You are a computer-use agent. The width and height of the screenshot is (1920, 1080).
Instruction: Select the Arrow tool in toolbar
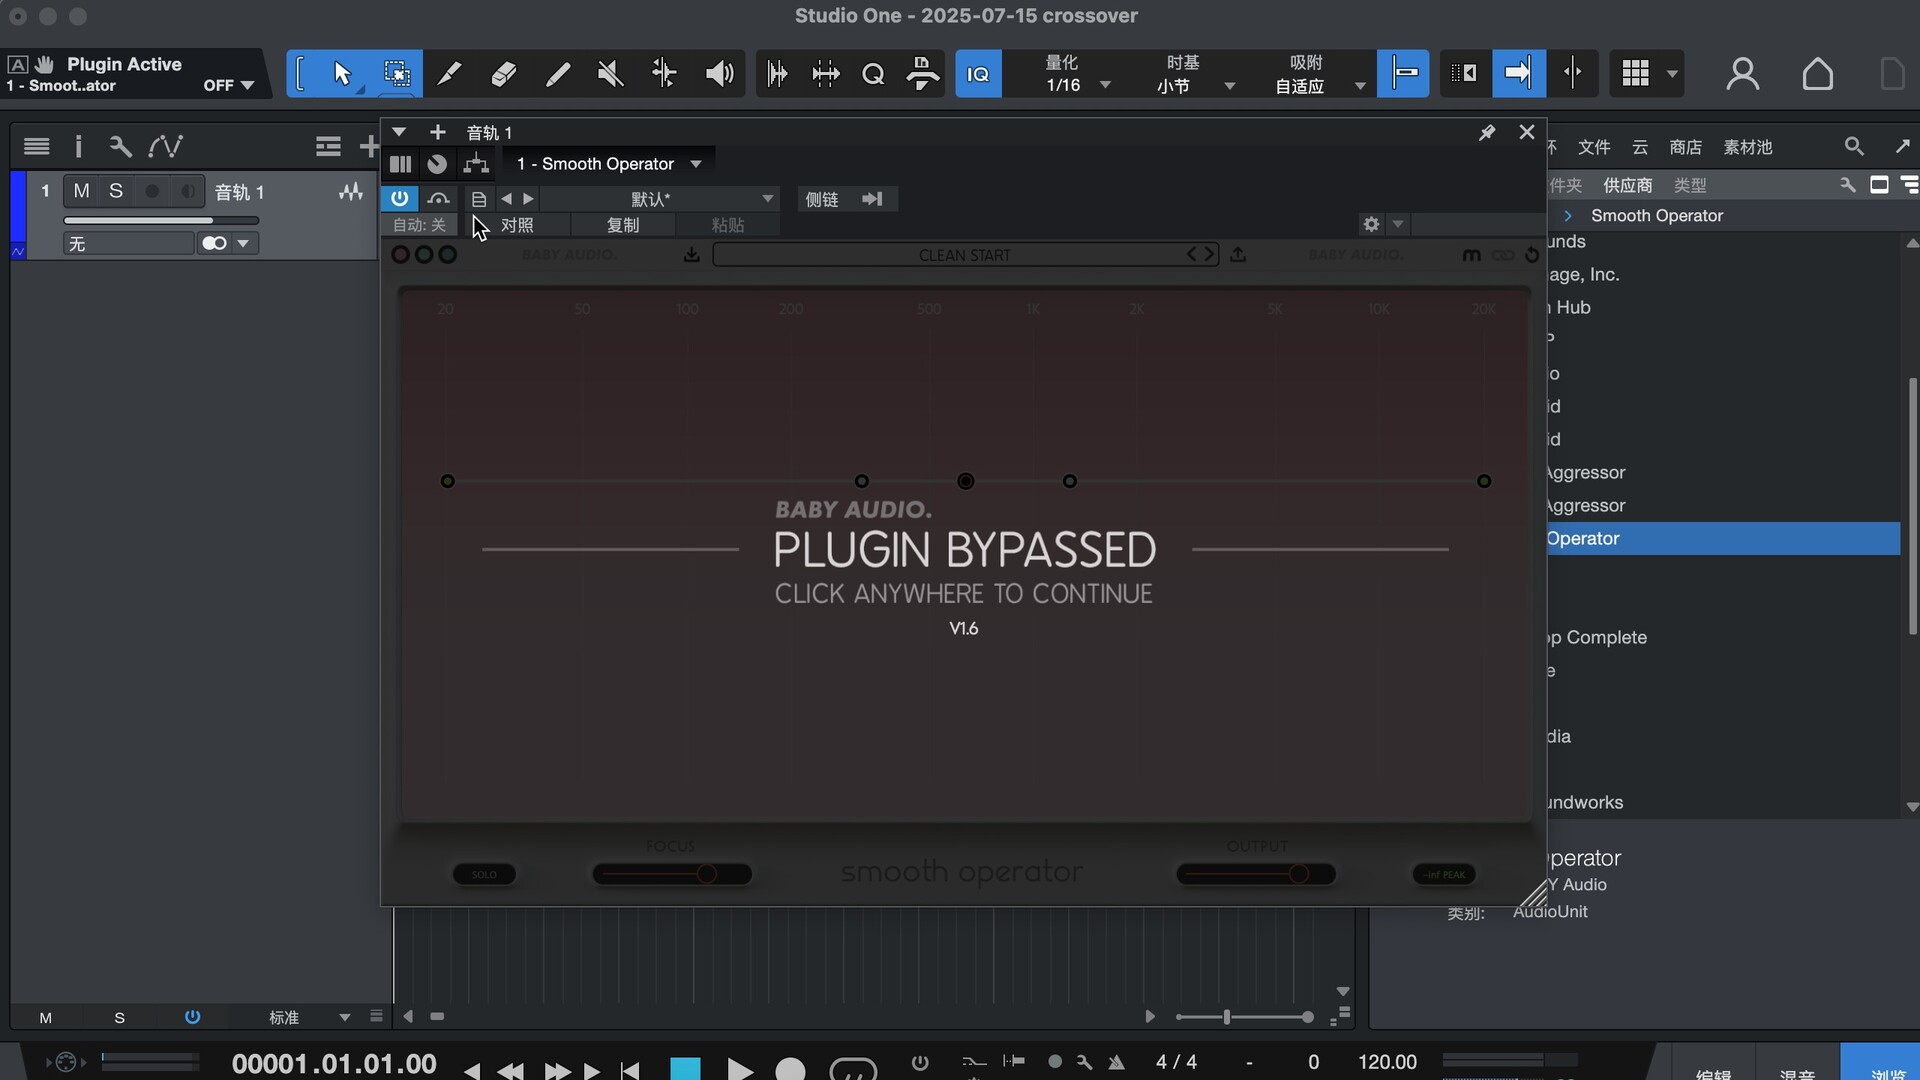click(342, 74)
